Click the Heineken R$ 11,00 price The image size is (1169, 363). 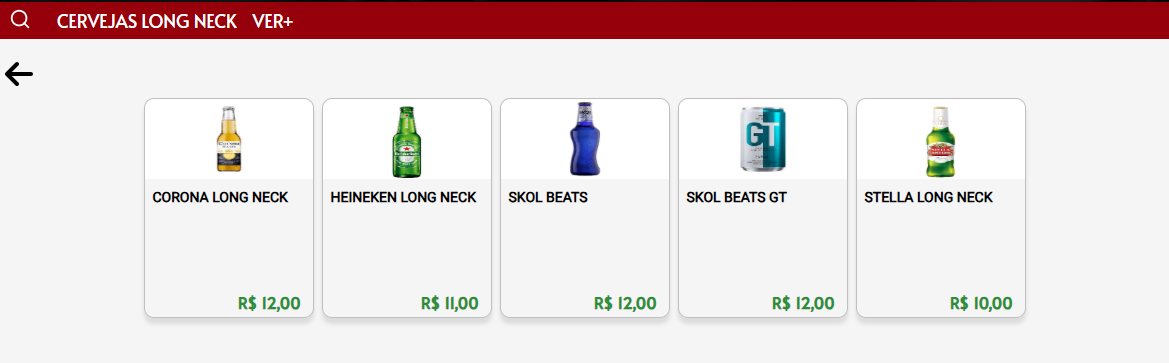coord(450,303)
